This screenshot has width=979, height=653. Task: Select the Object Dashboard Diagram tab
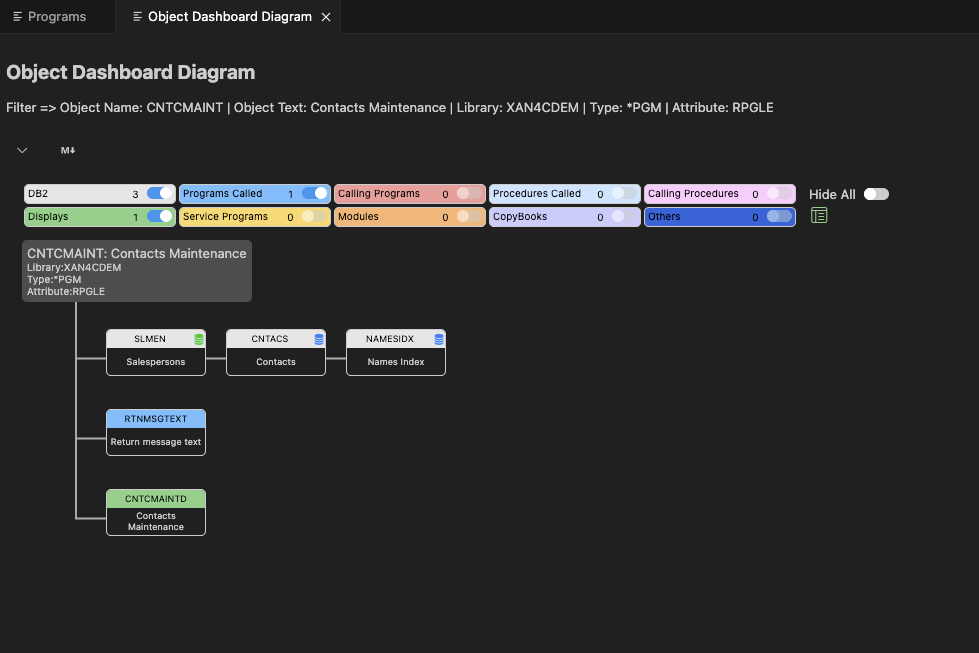tap(229, 17)
